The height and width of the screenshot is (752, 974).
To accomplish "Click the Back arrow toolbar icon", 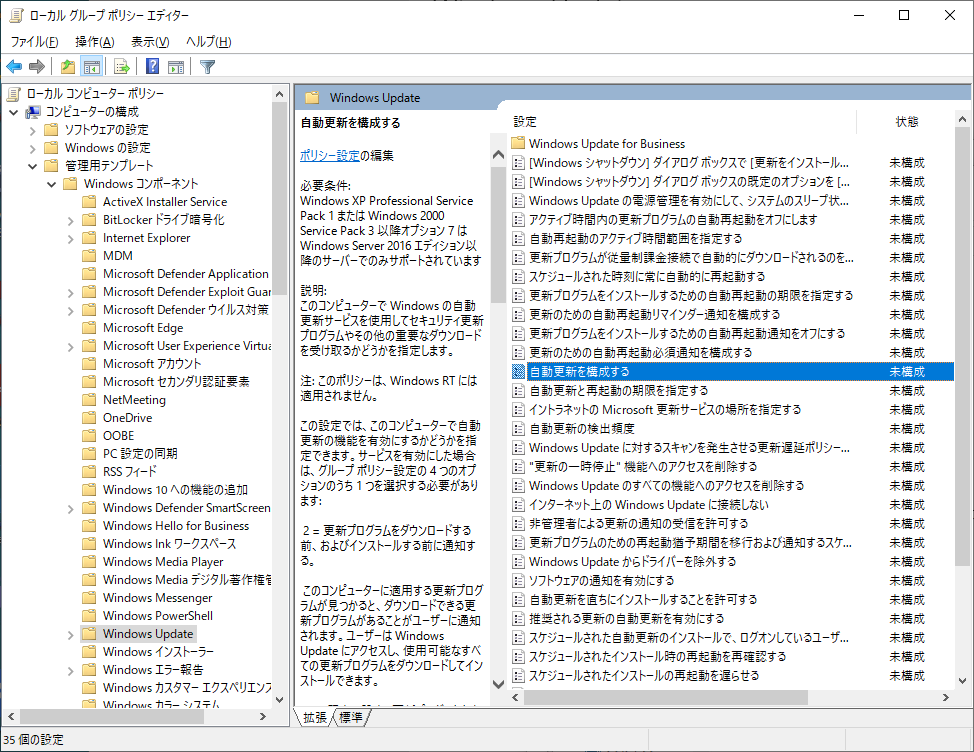I will (x=14, y=66).
